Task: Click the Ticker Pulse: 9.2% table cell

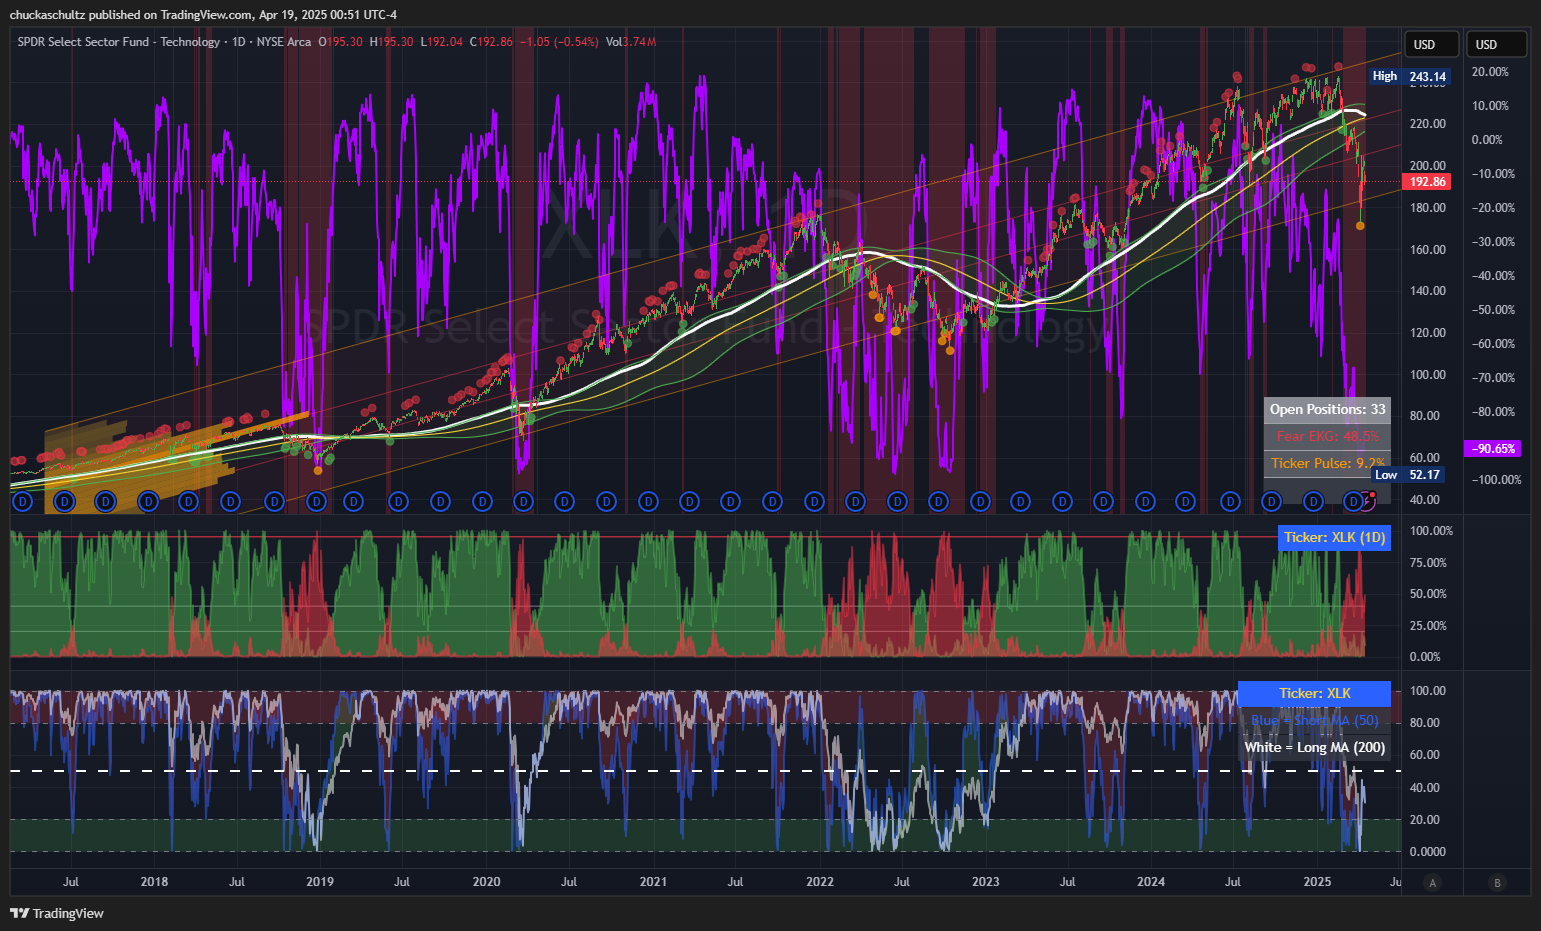Action: point(1327,463)
